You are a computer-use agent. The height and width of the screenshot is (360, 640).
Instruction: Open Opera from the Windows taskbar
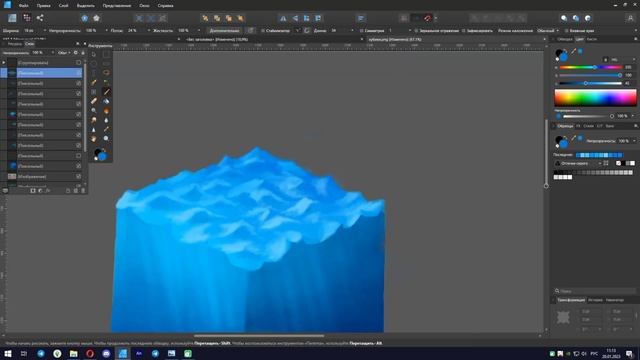click(90, 353)
